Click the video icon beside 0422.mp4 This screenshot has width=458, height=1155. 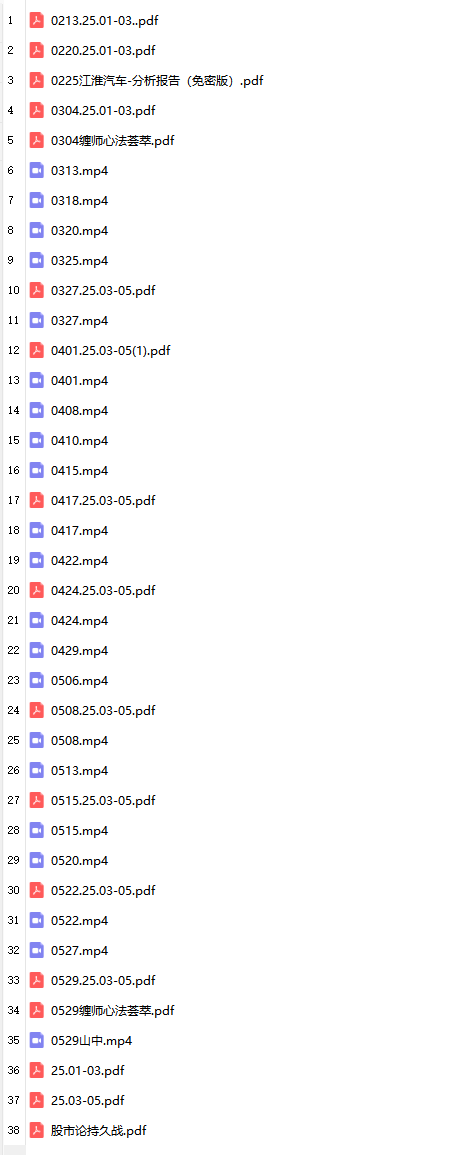coord(37,560)
